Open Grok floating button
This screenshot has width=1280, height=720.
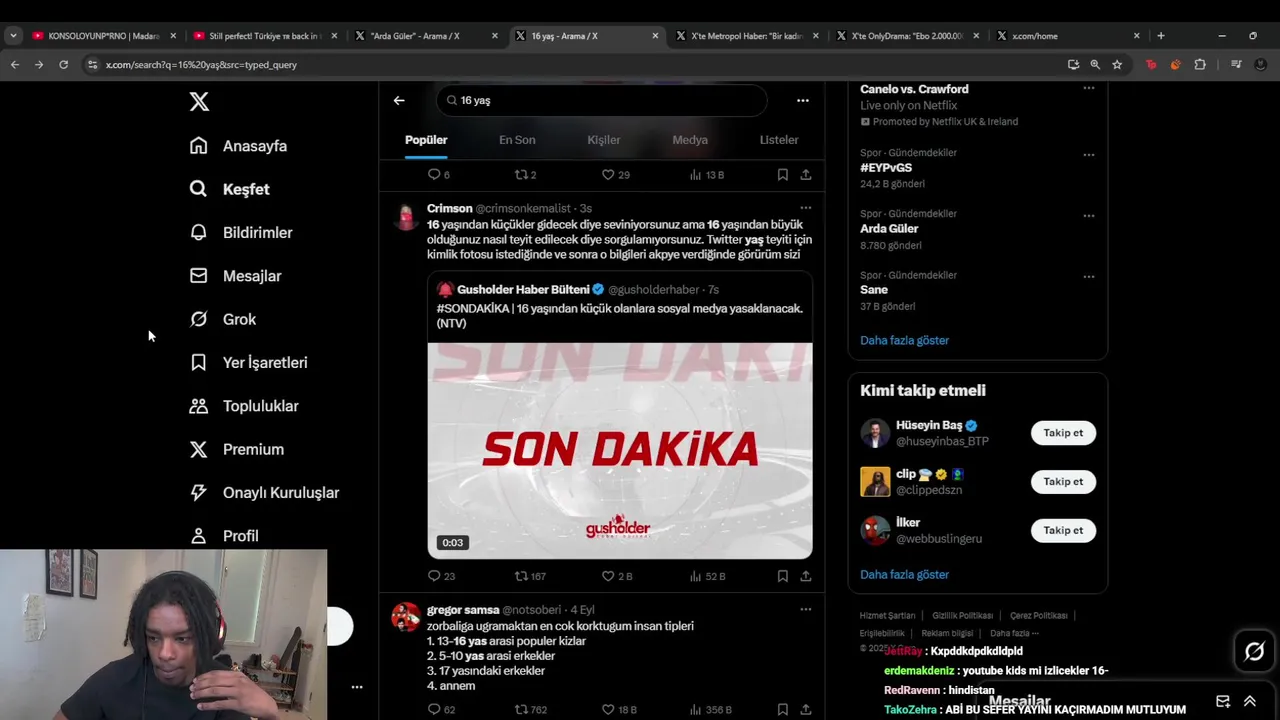pos(1254,652)
